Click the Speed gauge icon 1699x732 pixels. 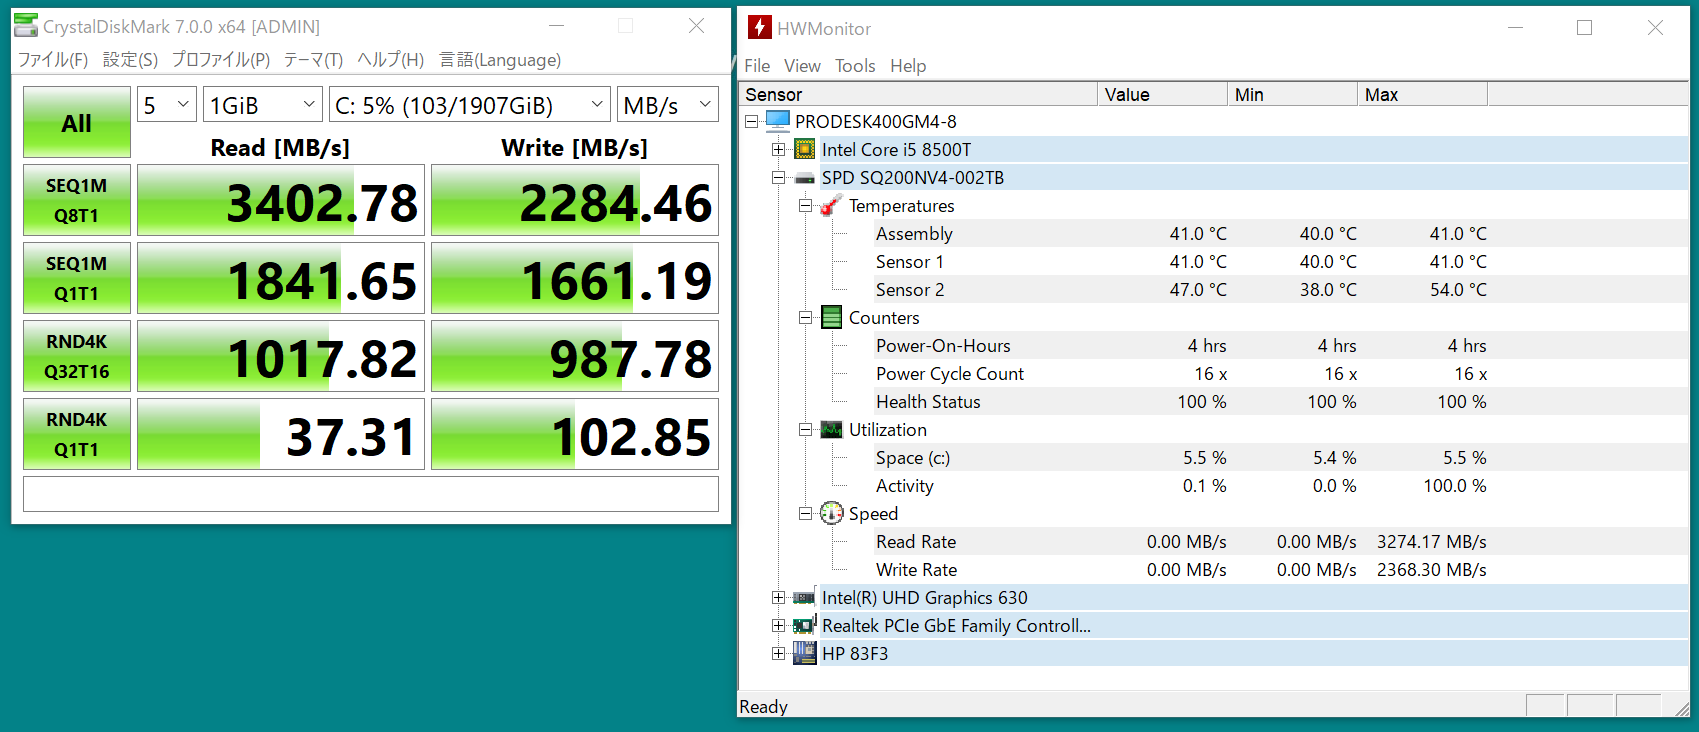click(x=832, y=513)
